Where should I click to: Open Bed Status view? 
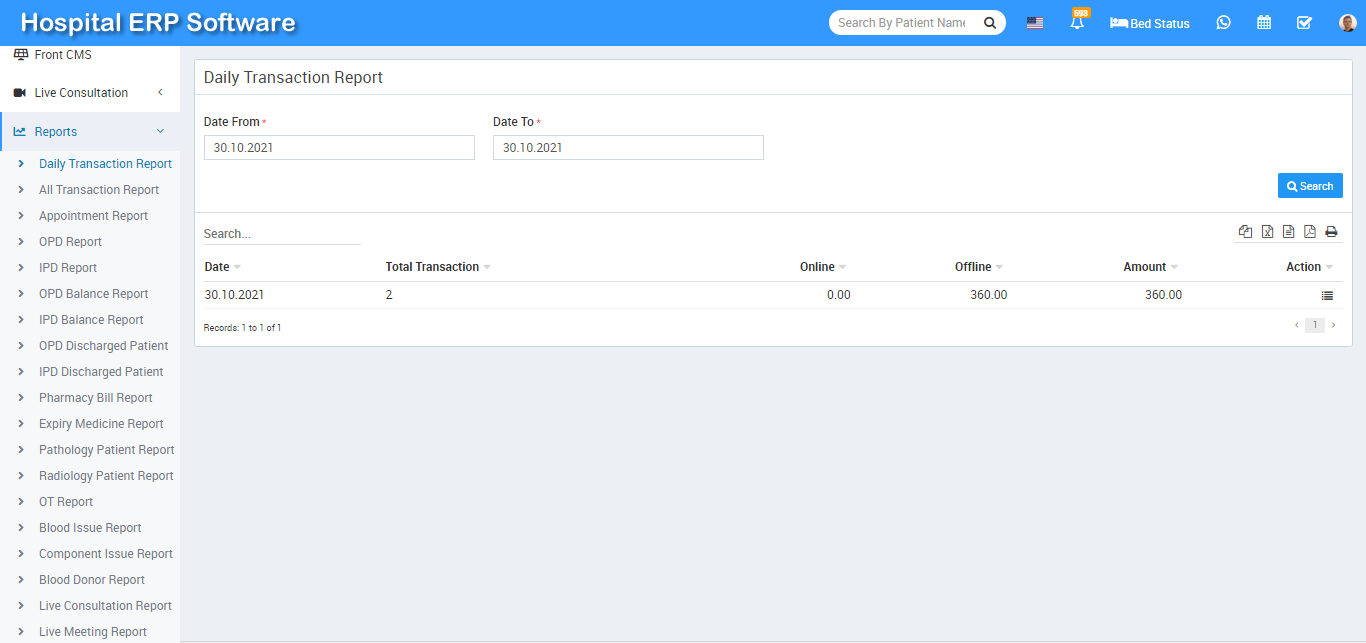tap(1150, 23)
